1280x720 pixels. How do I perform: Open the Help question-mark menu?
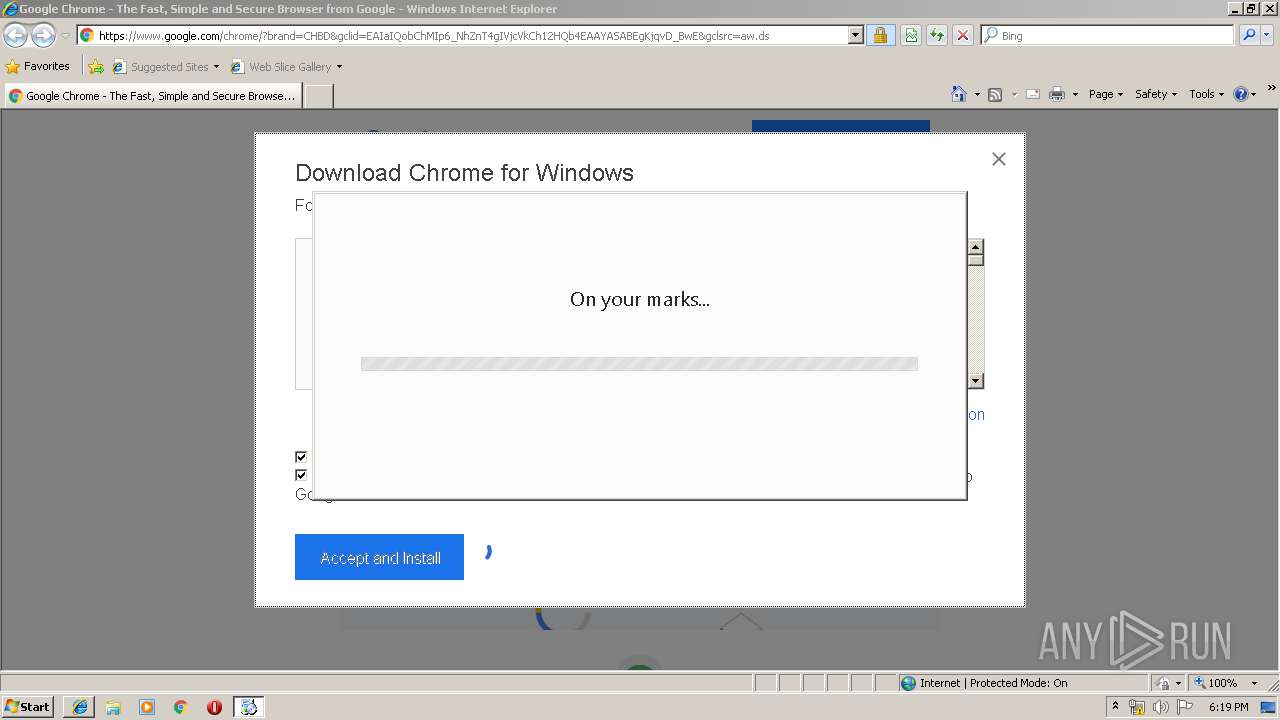(1245, 94)
